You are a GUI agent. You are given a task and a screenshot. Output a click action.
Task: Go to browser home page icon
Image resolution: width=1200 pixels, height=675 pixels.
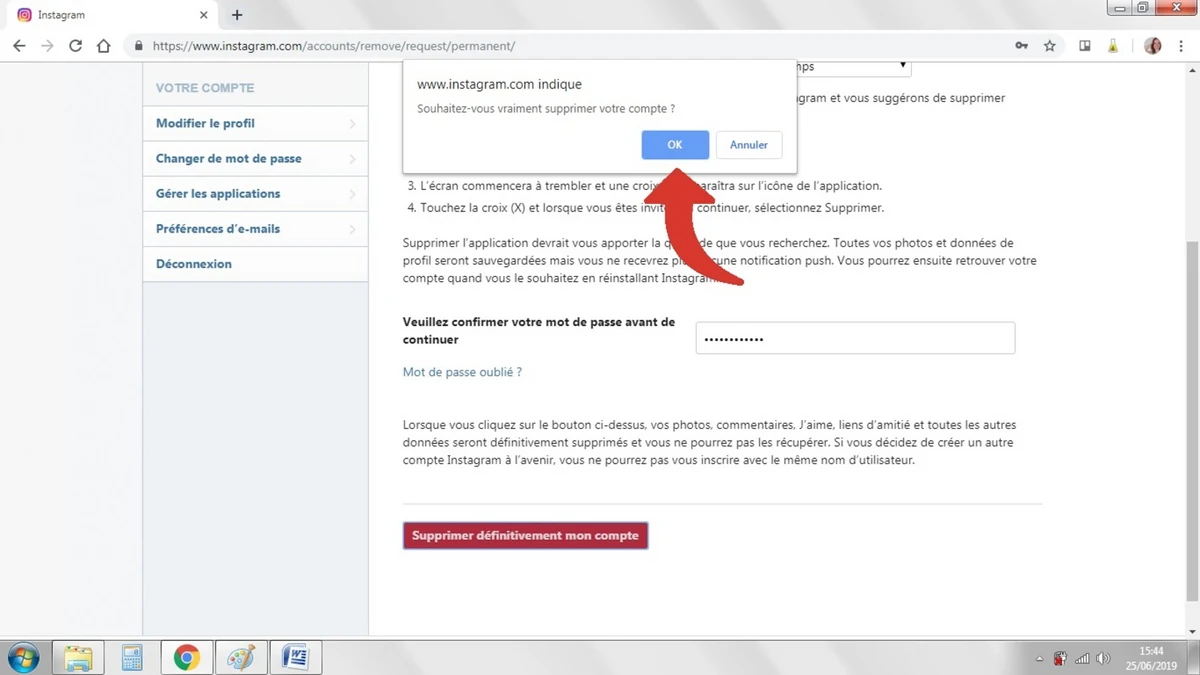coord(103,46)
